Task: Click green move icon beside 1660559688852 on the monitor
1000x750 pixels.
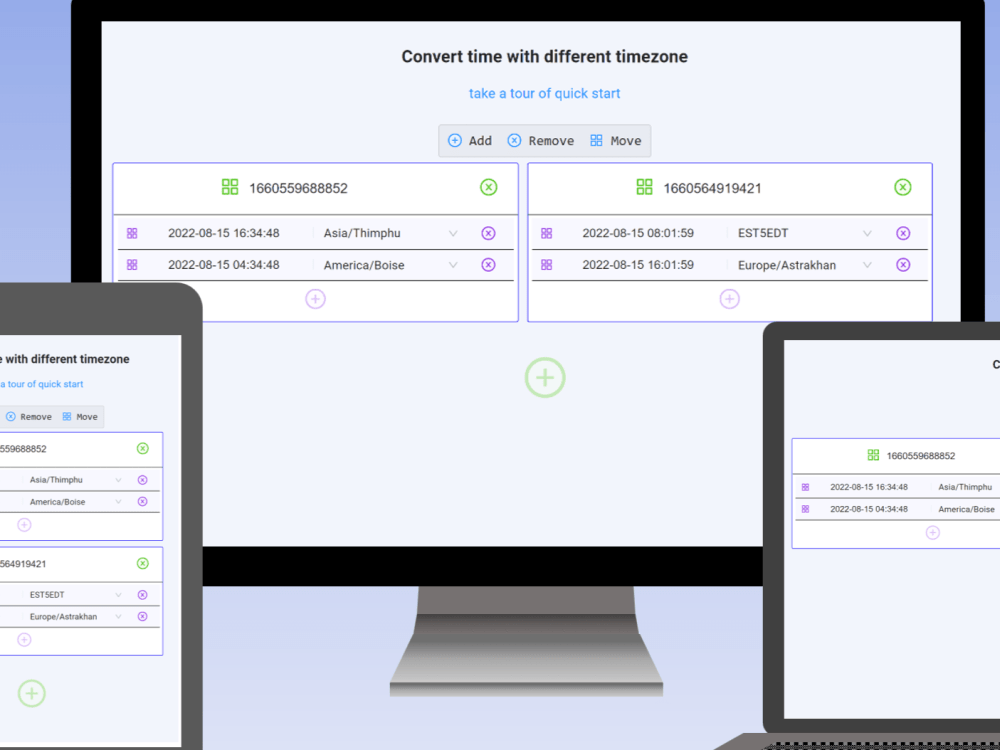Action: click(x=230, y=187)
